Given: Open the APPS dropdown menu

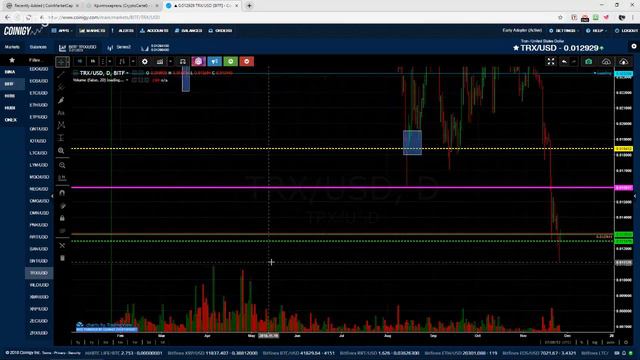Looking at the screenshot, I should [62, 31].
